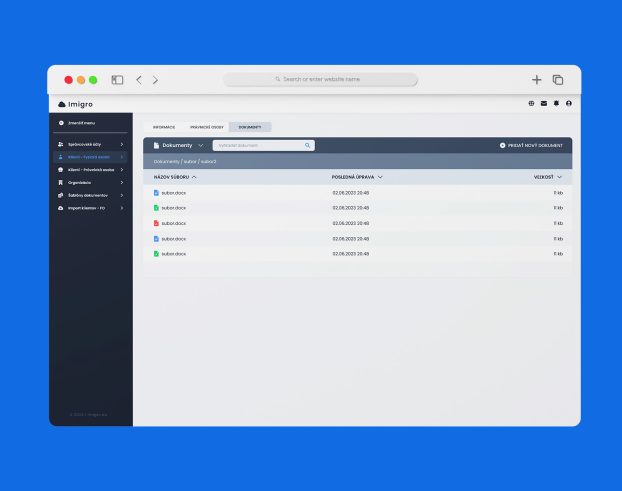Sort by Názov súboru column
The width and height of the screenshot is (622, 491).
click(x=175, y=177)
